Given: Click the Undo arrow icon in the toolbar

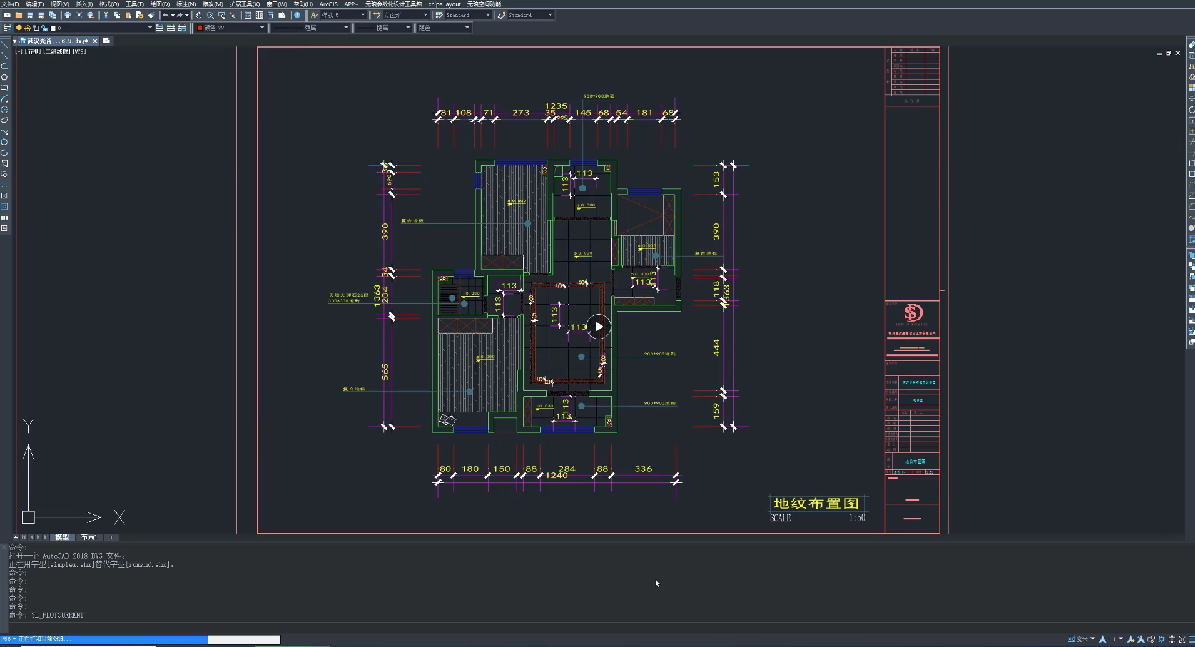Looking at the screenshot, I should 167,16.
